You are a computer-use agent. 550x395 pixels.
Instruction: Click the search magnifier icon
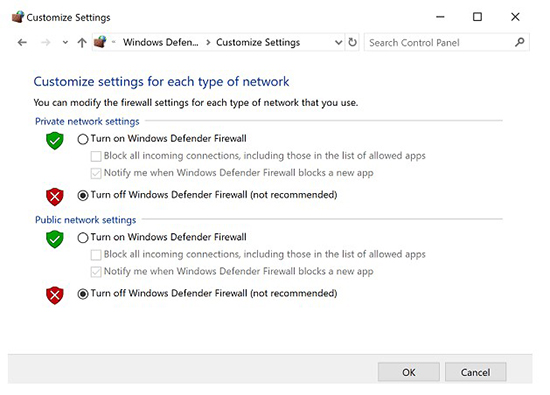coord(519,42)
